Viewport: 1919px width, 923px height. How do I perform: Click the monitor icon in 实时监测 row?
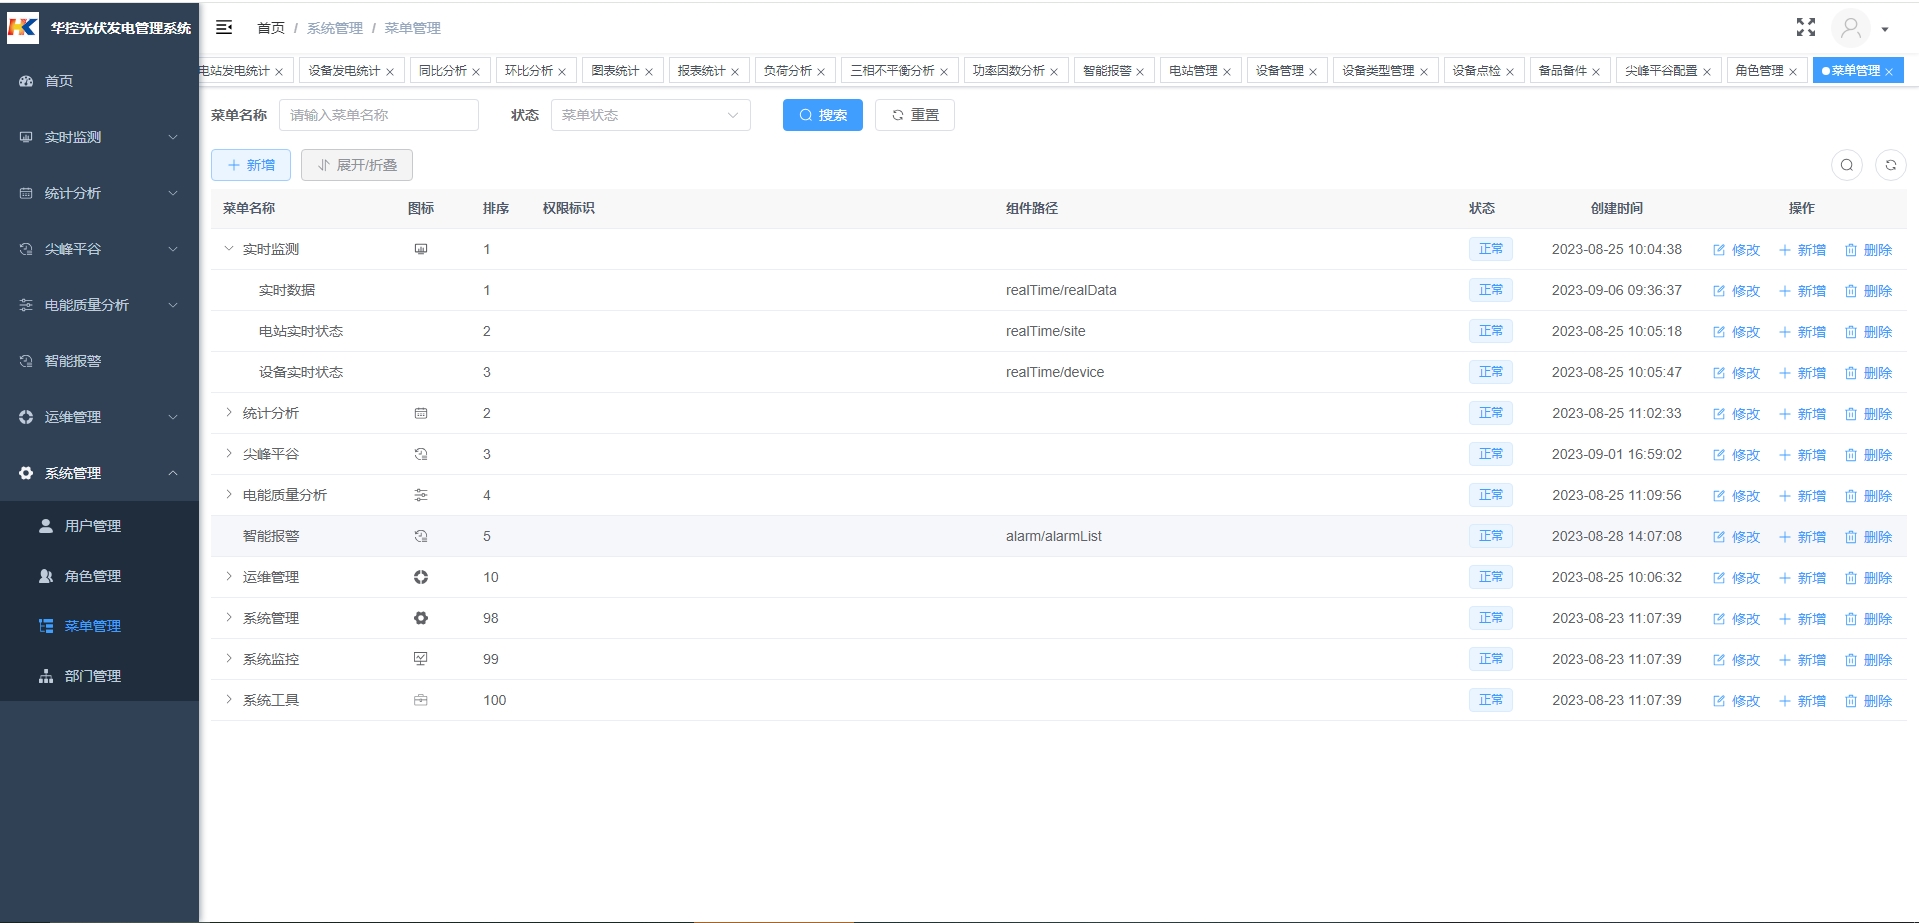coord(421,249)
